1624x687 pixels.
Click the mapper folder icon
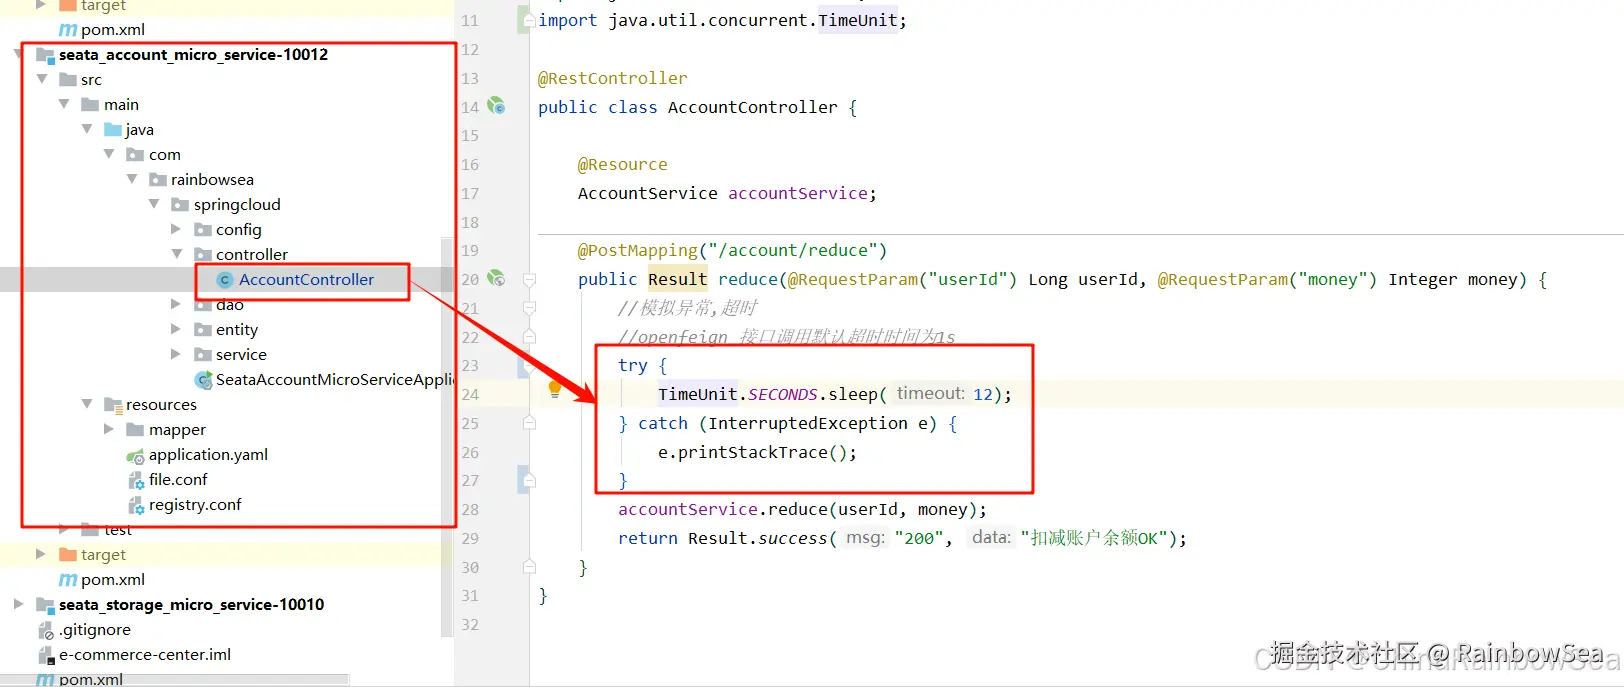pos(135,429)
